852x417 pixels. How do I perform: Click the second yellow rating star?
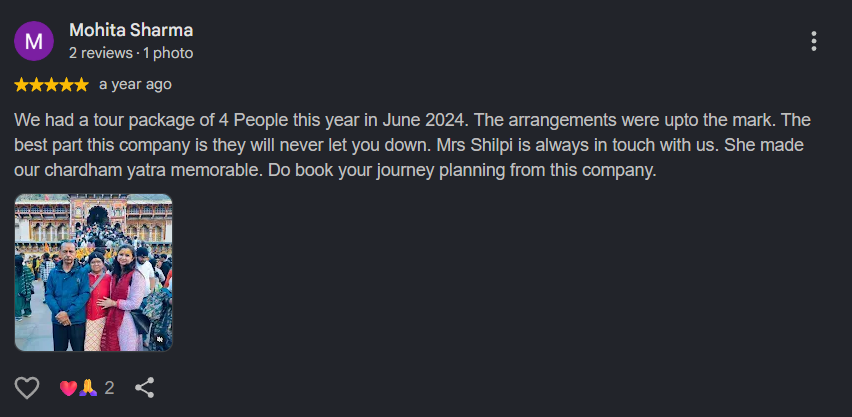(x=36, y=85)
